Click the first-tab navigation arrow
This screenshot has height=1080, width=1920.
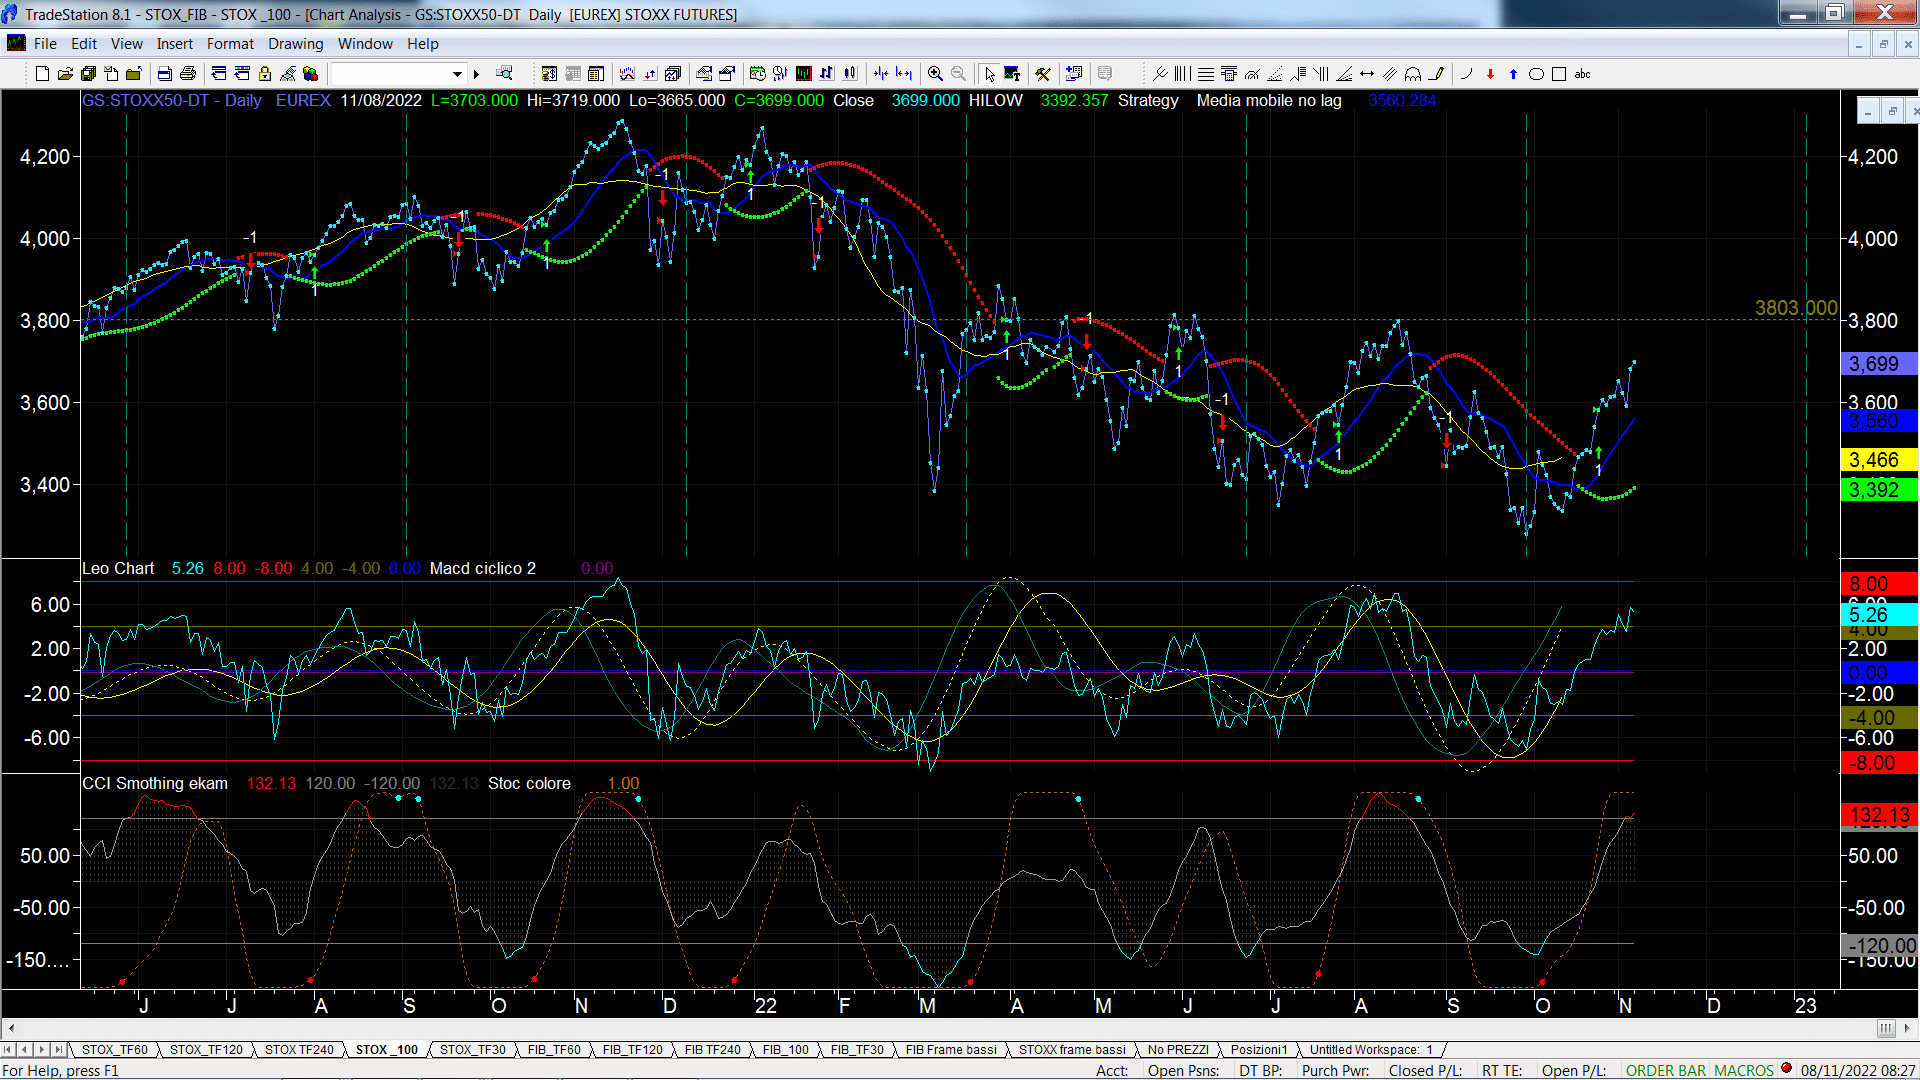pyautogui.click(x=8, y=1049)
